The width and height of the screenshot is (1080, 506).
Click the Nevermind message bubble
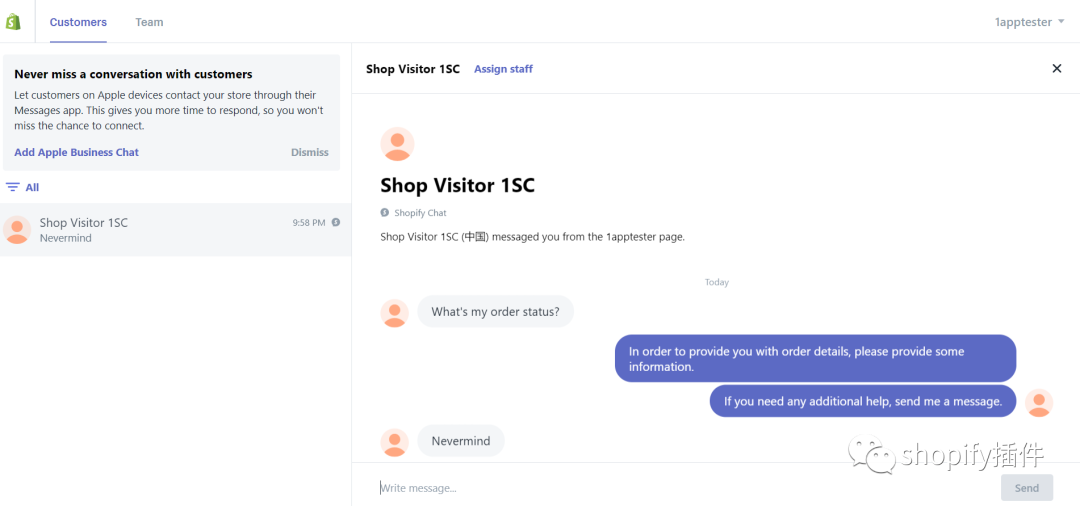461,441
